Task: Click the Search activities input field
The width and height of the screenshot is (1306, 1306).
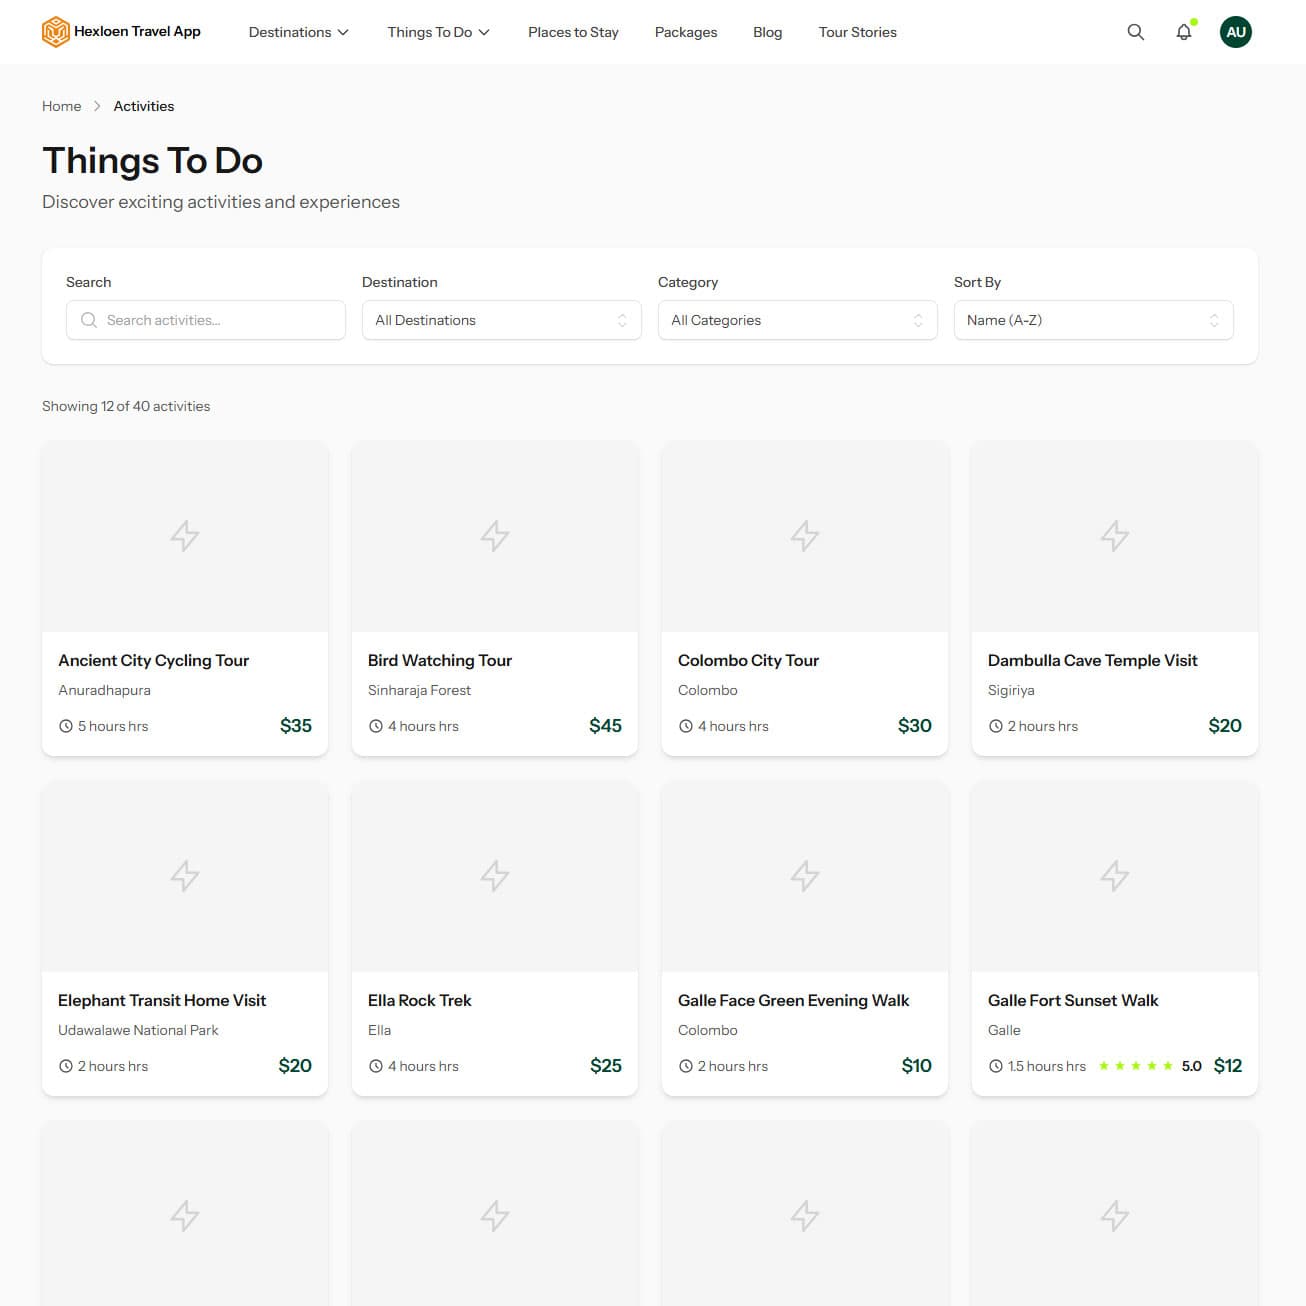Action: [205, 320]
